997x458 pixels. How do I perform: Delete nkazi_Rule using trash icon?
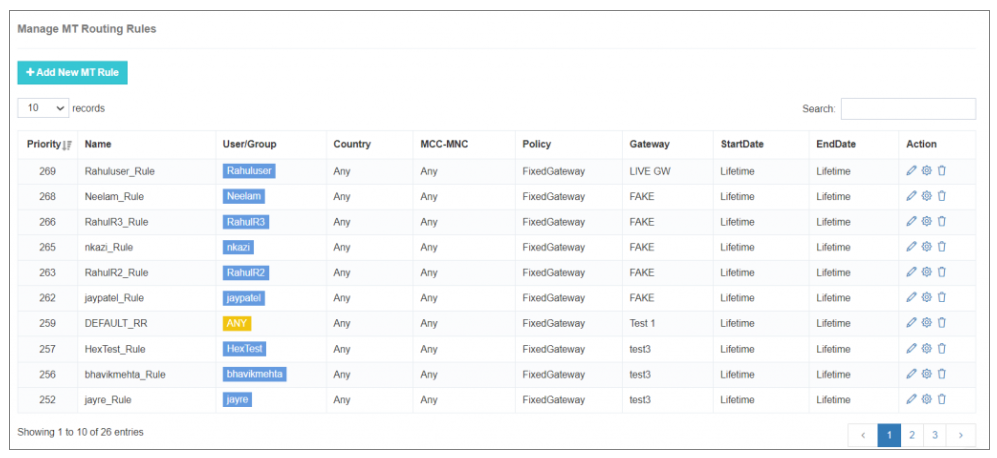[942, 247]
